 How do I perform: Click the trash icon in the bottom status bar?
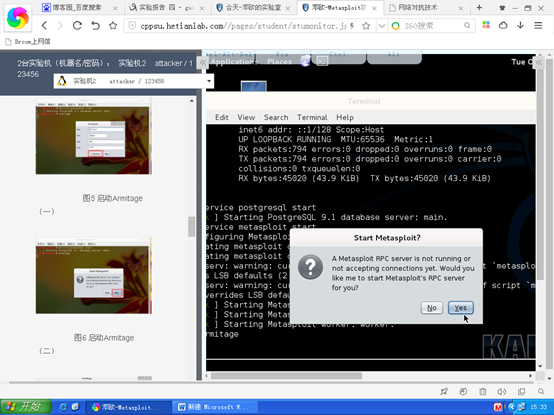click(x=483, y=391)
